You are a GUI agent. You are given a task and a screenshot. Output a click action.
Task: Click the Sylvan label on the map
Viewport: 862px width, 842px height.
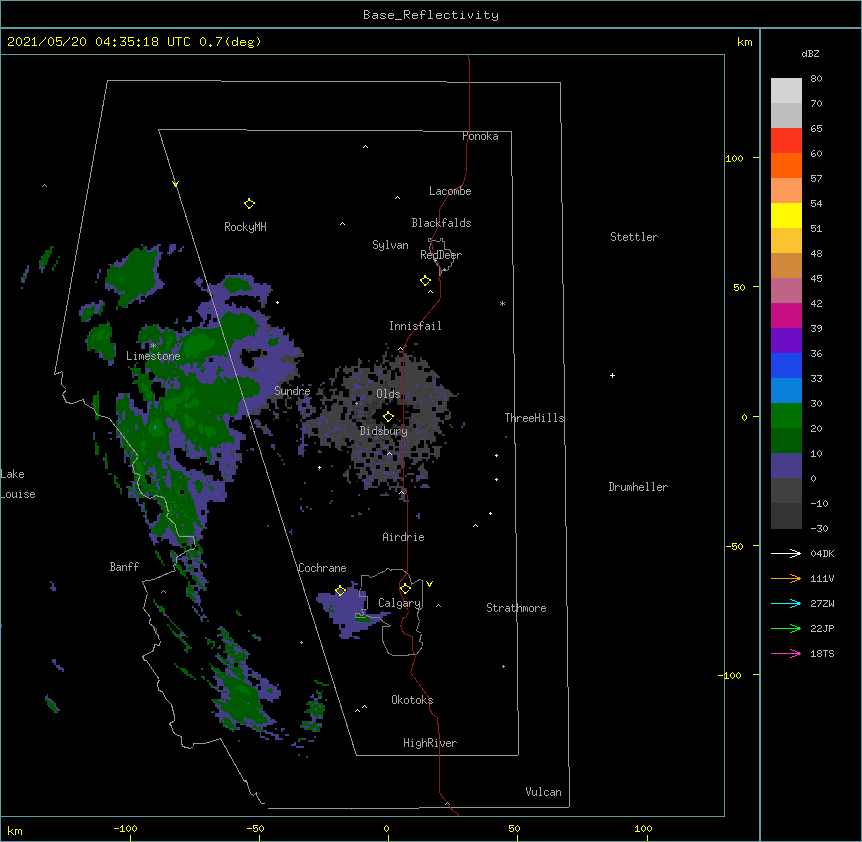click(390, 245)
